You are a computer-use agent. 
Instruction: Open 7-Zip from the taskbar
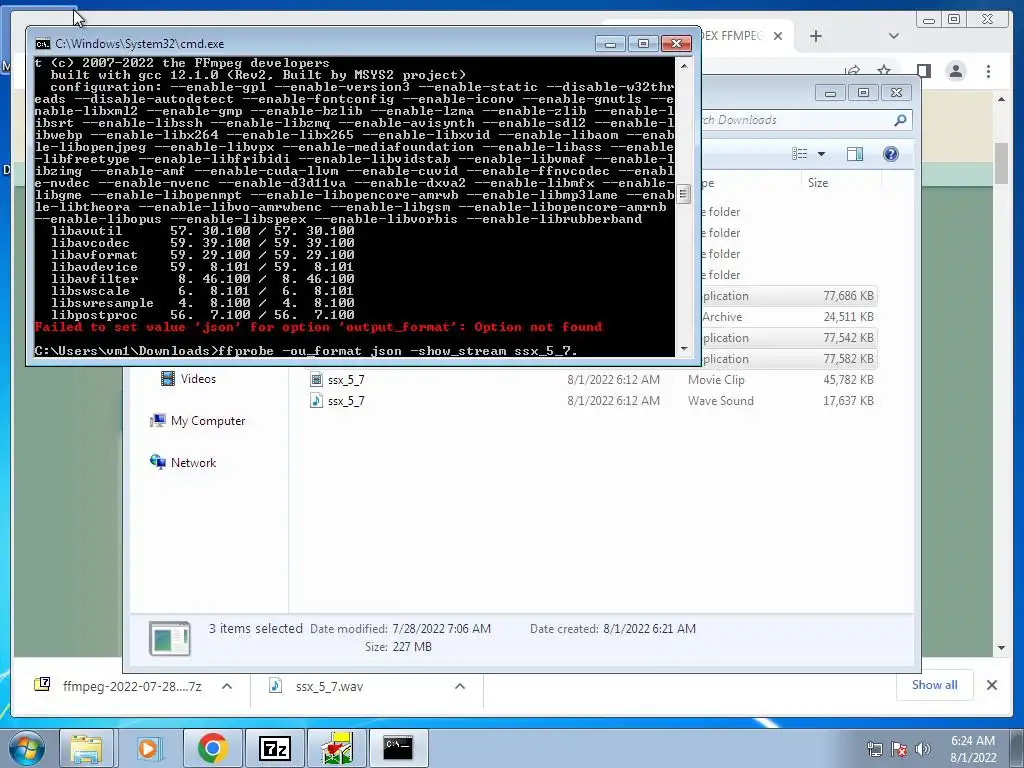tap(275, 748)
